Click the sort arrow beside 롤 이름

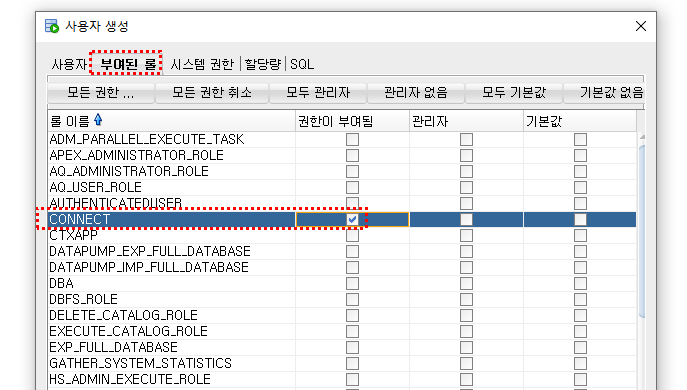(x=98, y=120)
